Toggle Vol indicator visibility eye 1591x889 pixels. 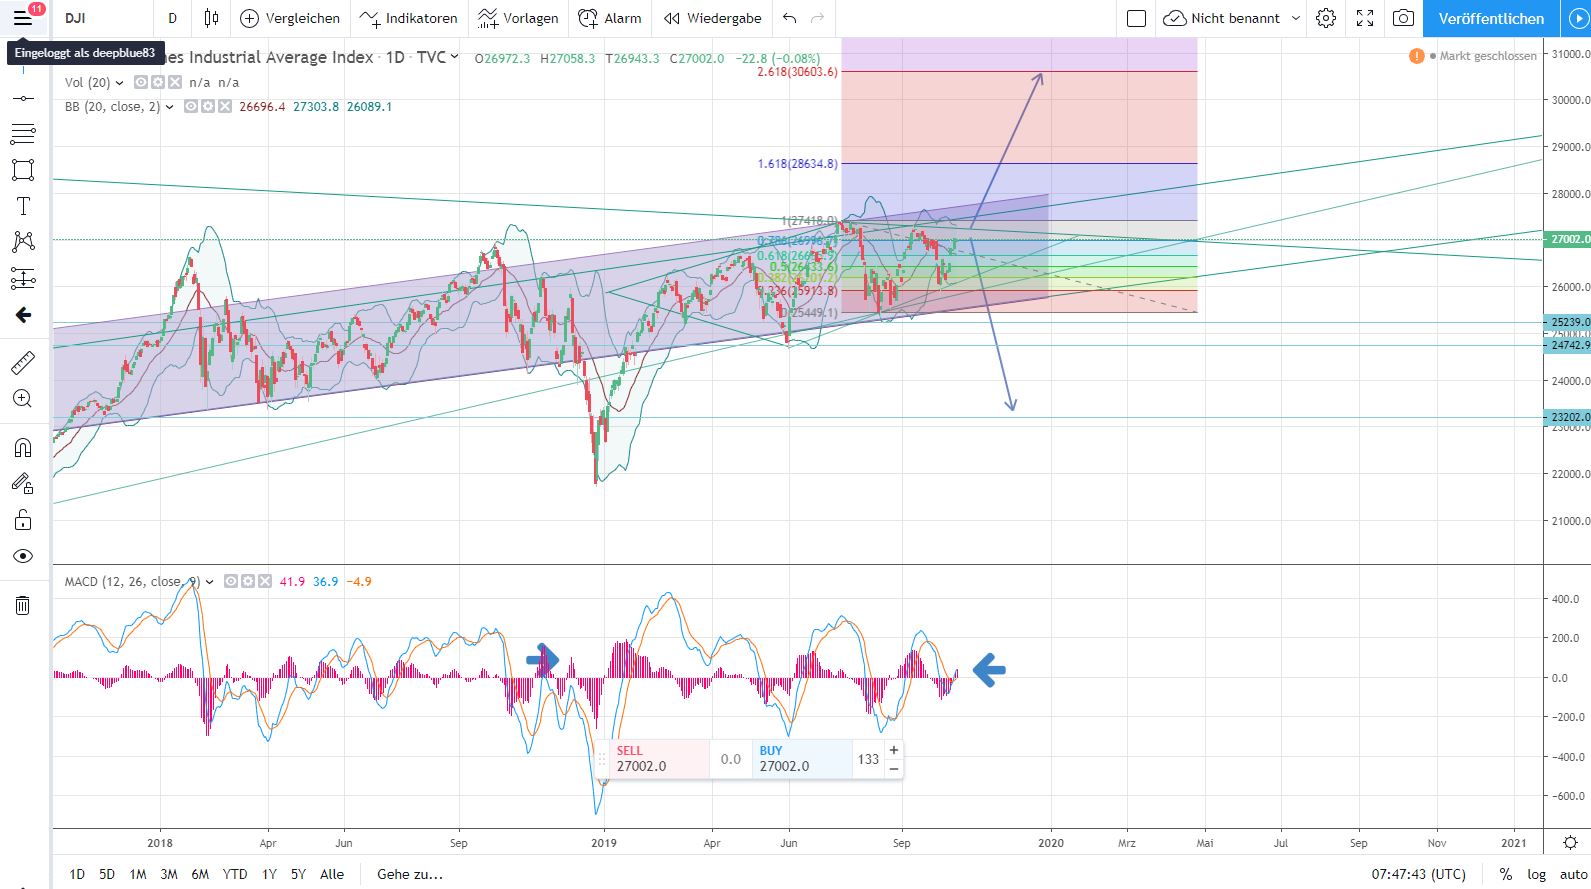(x=141, y=83)
